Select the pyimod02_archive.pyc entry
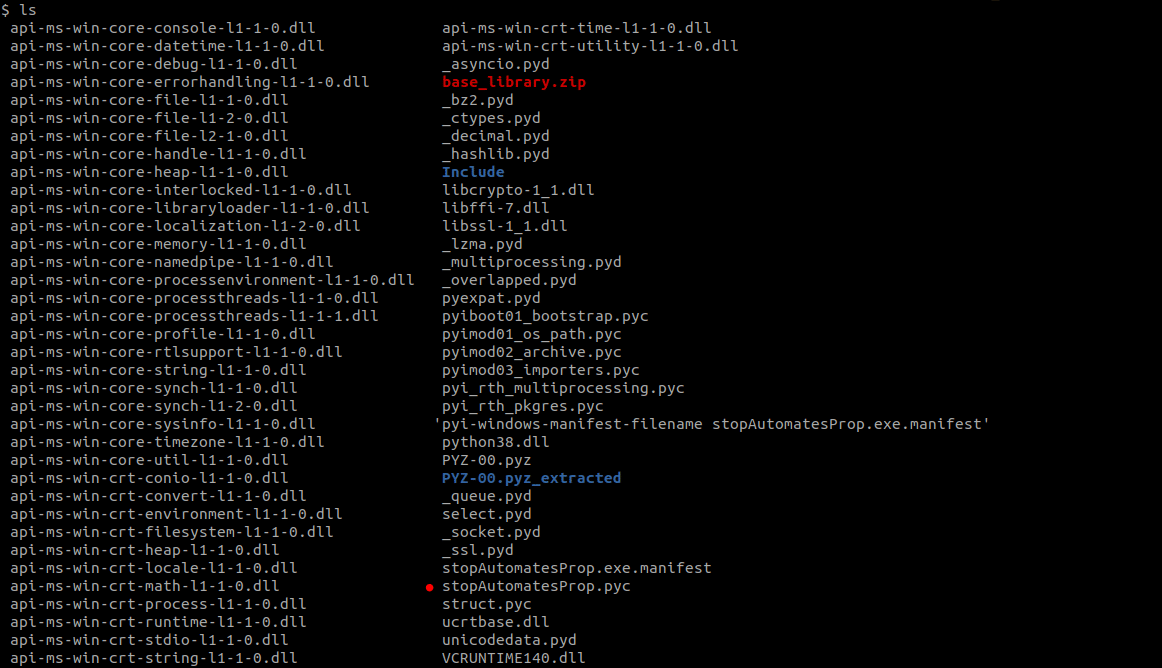This screenshot has height=668, width=1162. pyautogui.click(x=531, y=352)
